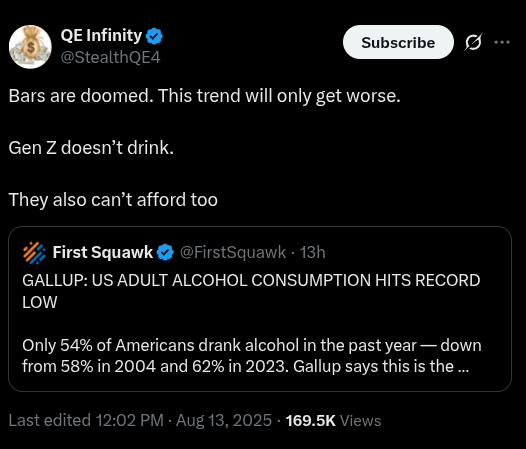Click the Subscribe button
This screenshot has height=449, width=526.
tap(398, 42)
